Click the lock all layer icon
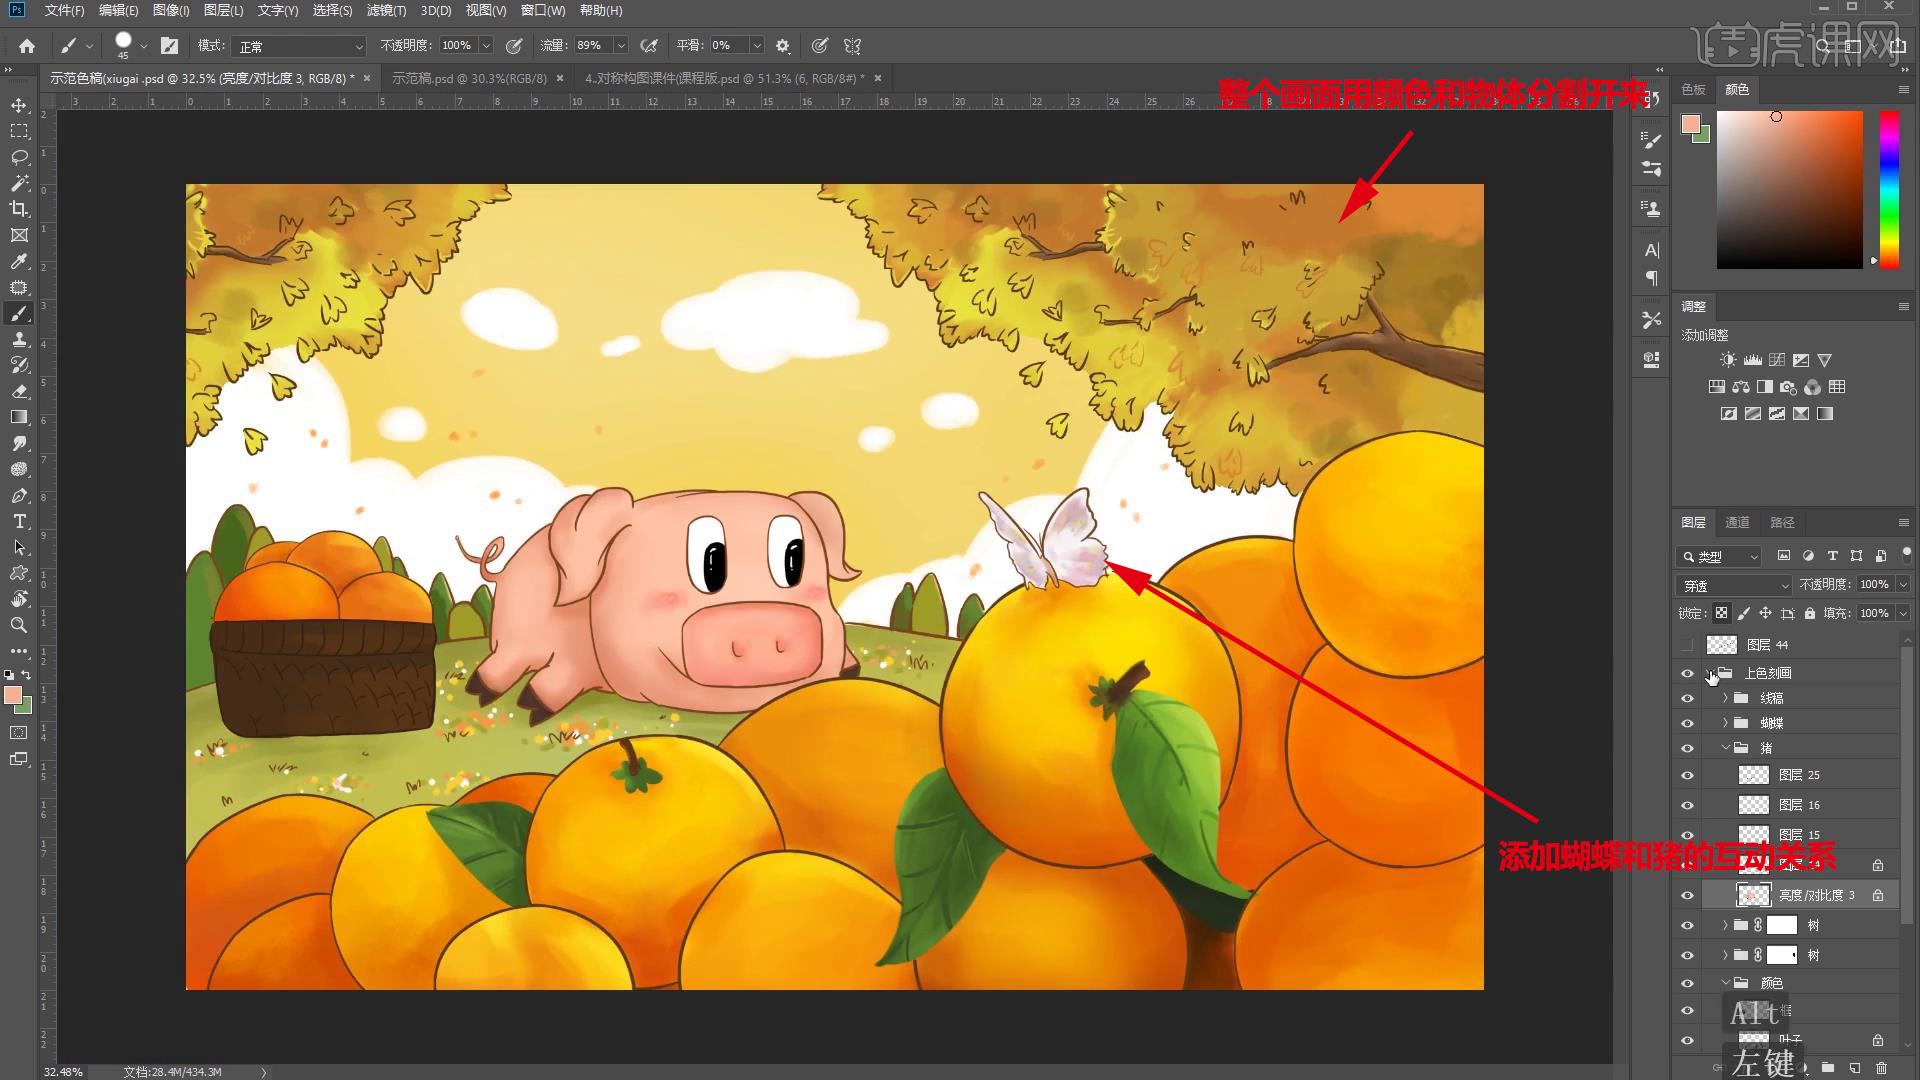 1810,613
